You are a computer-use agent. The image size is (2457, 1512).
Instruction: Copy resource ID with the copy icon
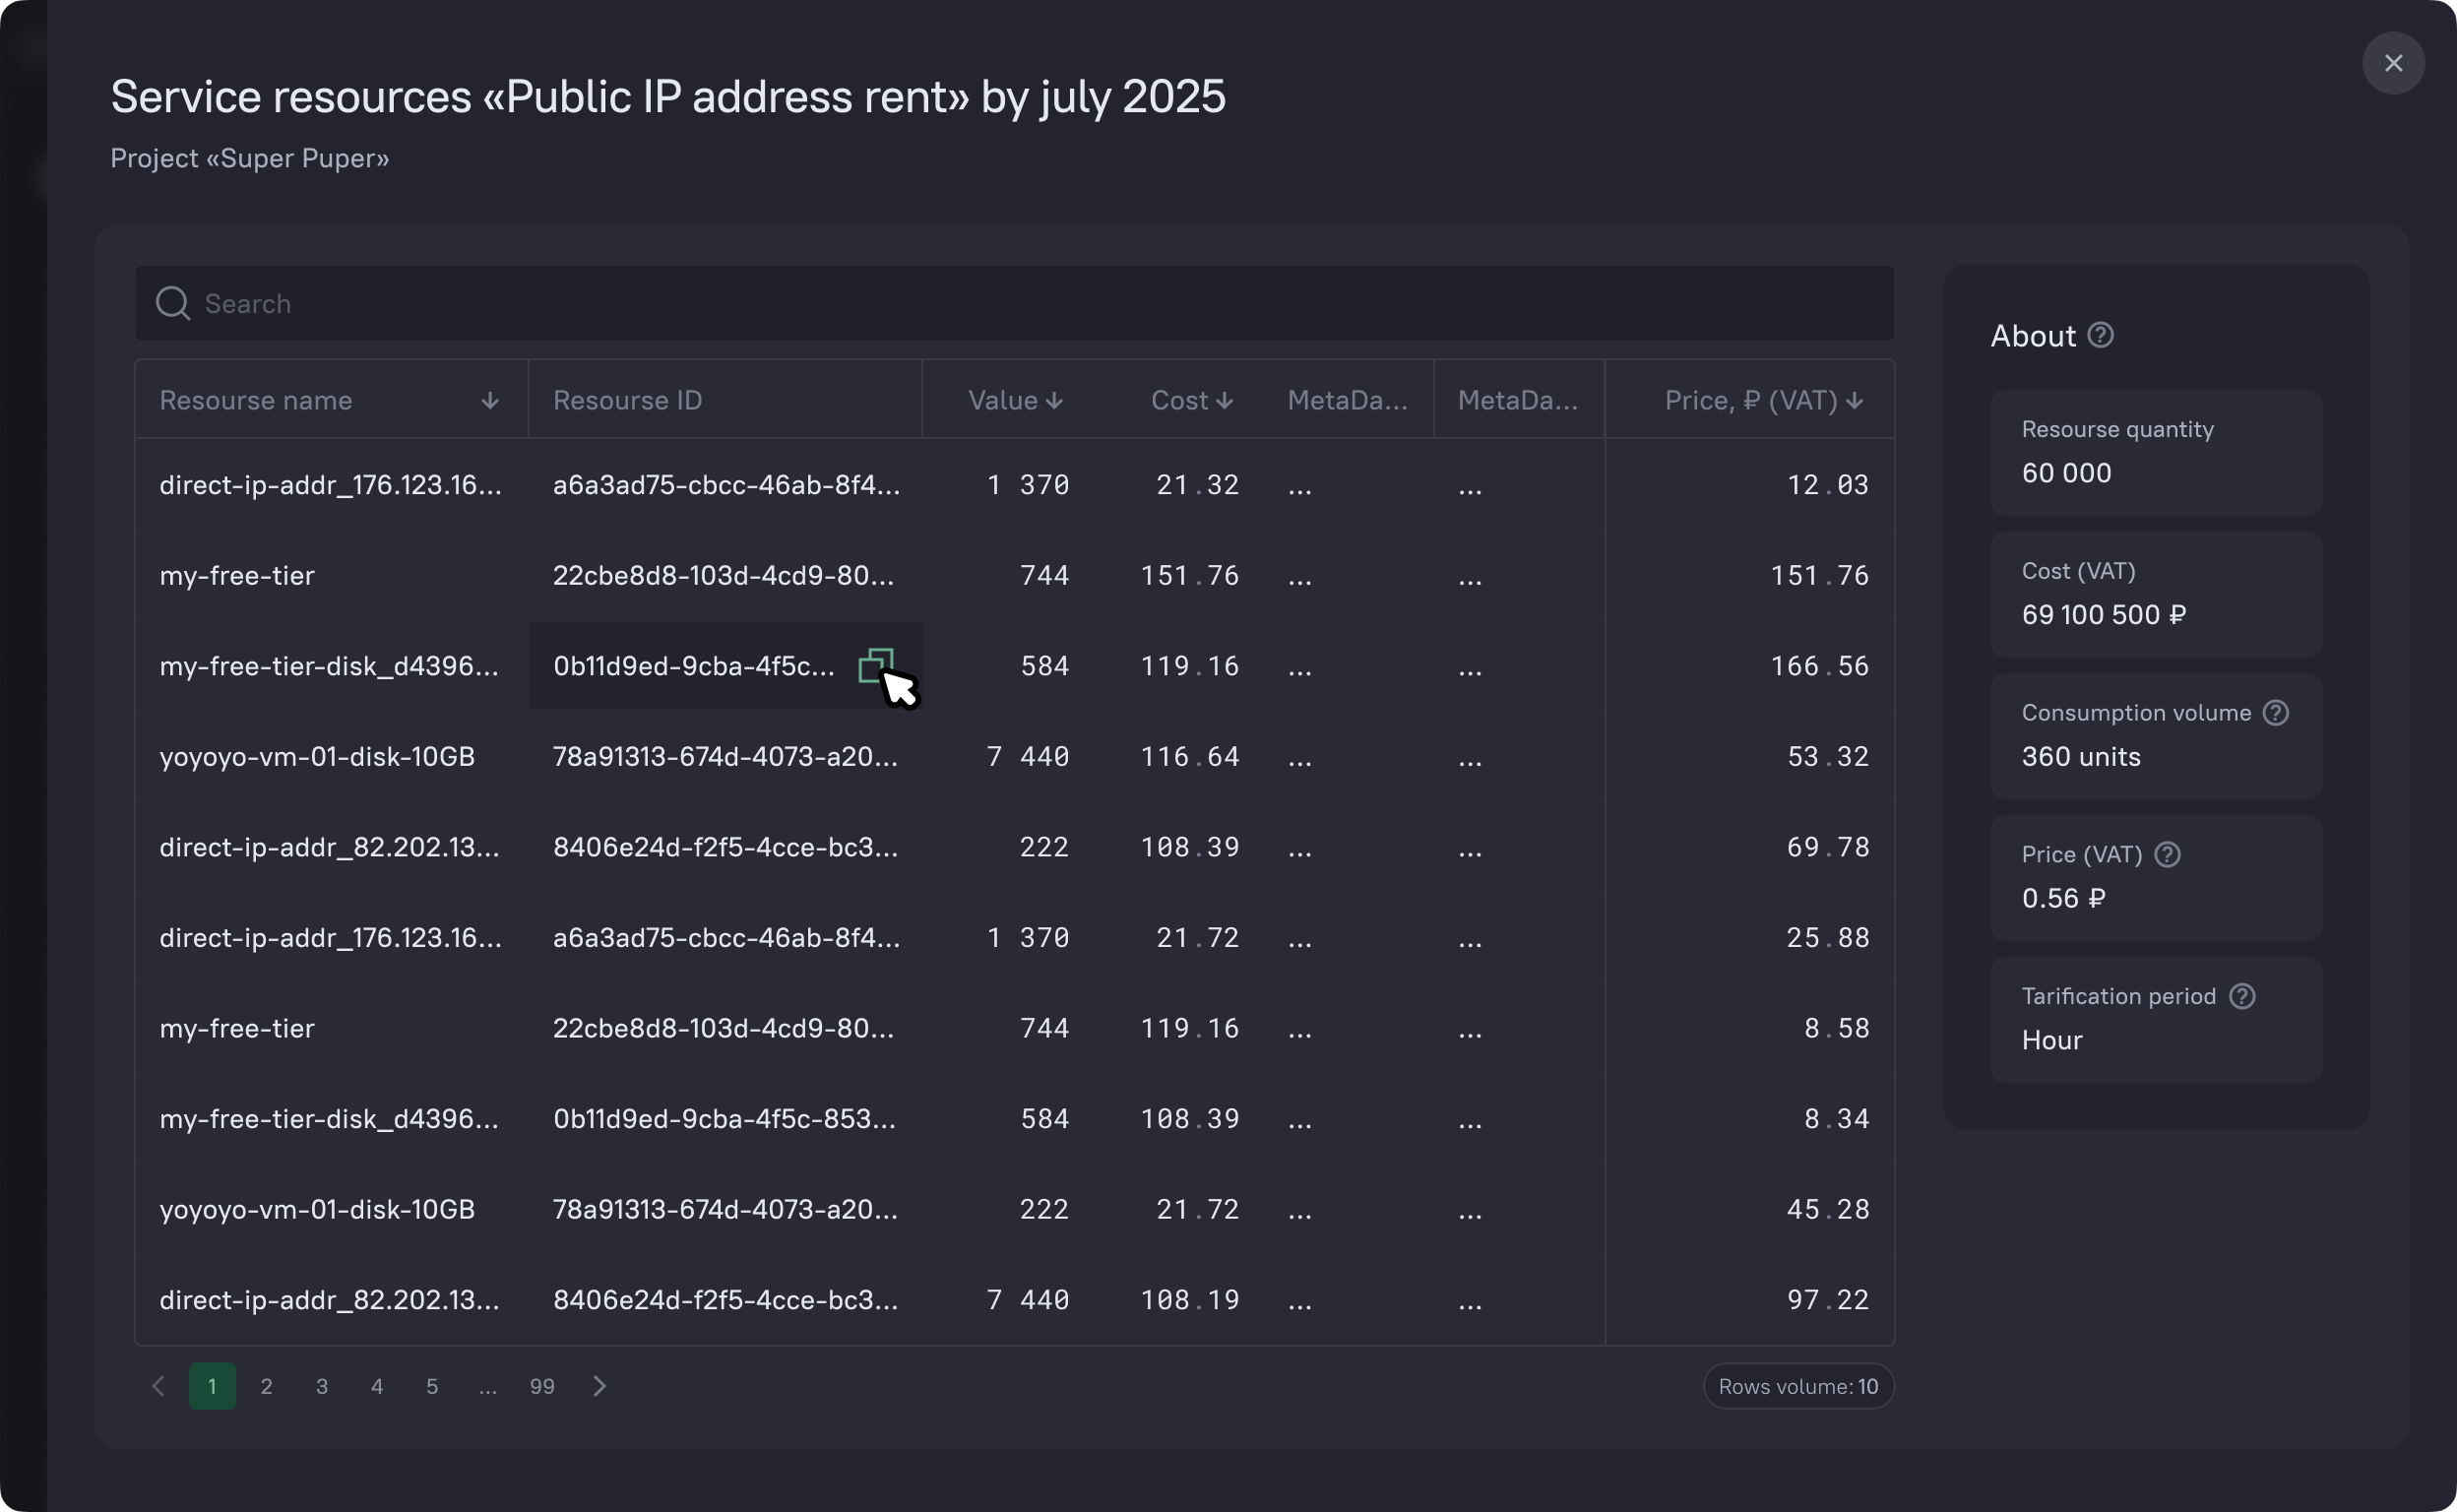(x=875, y=665)
